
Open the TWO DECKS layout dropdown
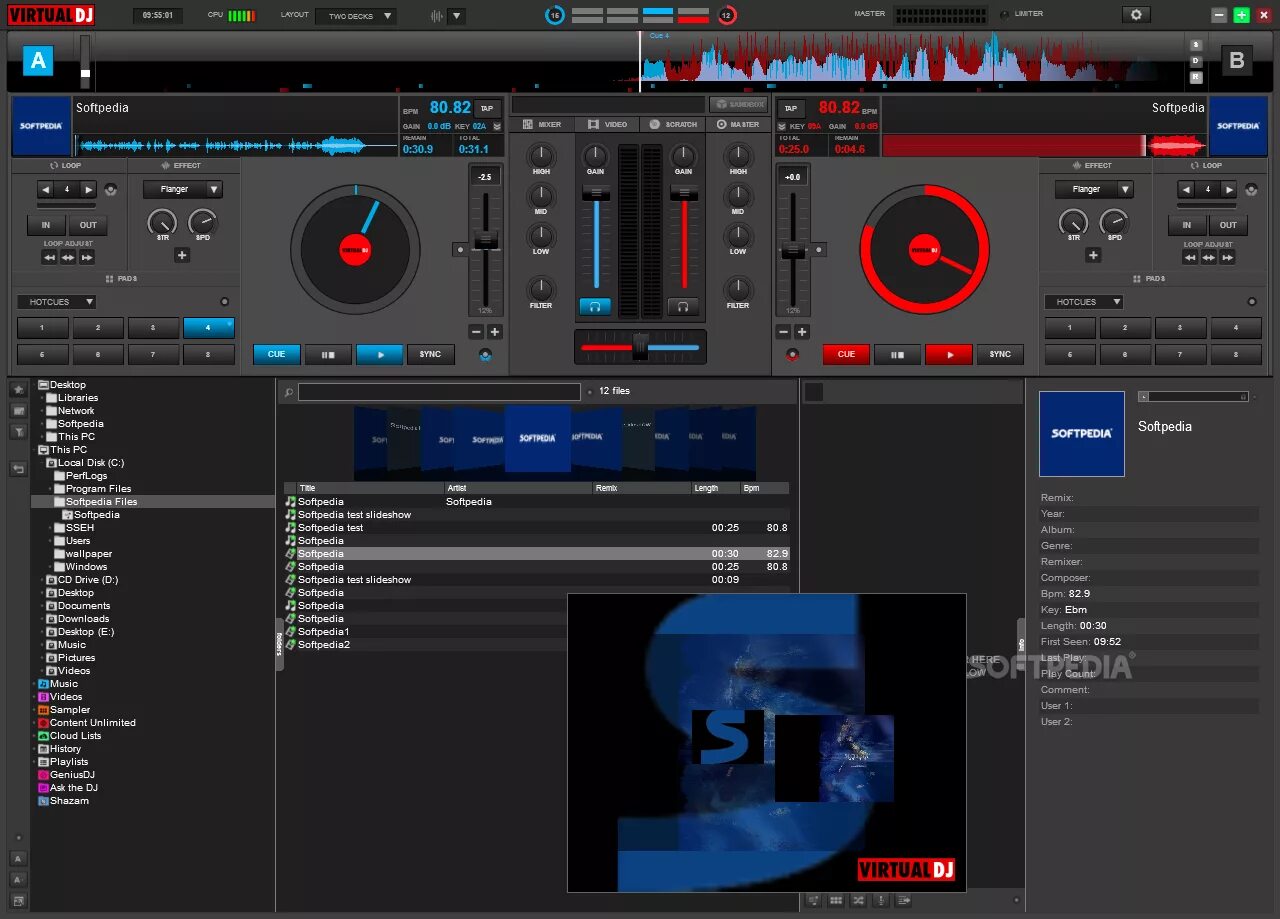click(x=355, y=15)
